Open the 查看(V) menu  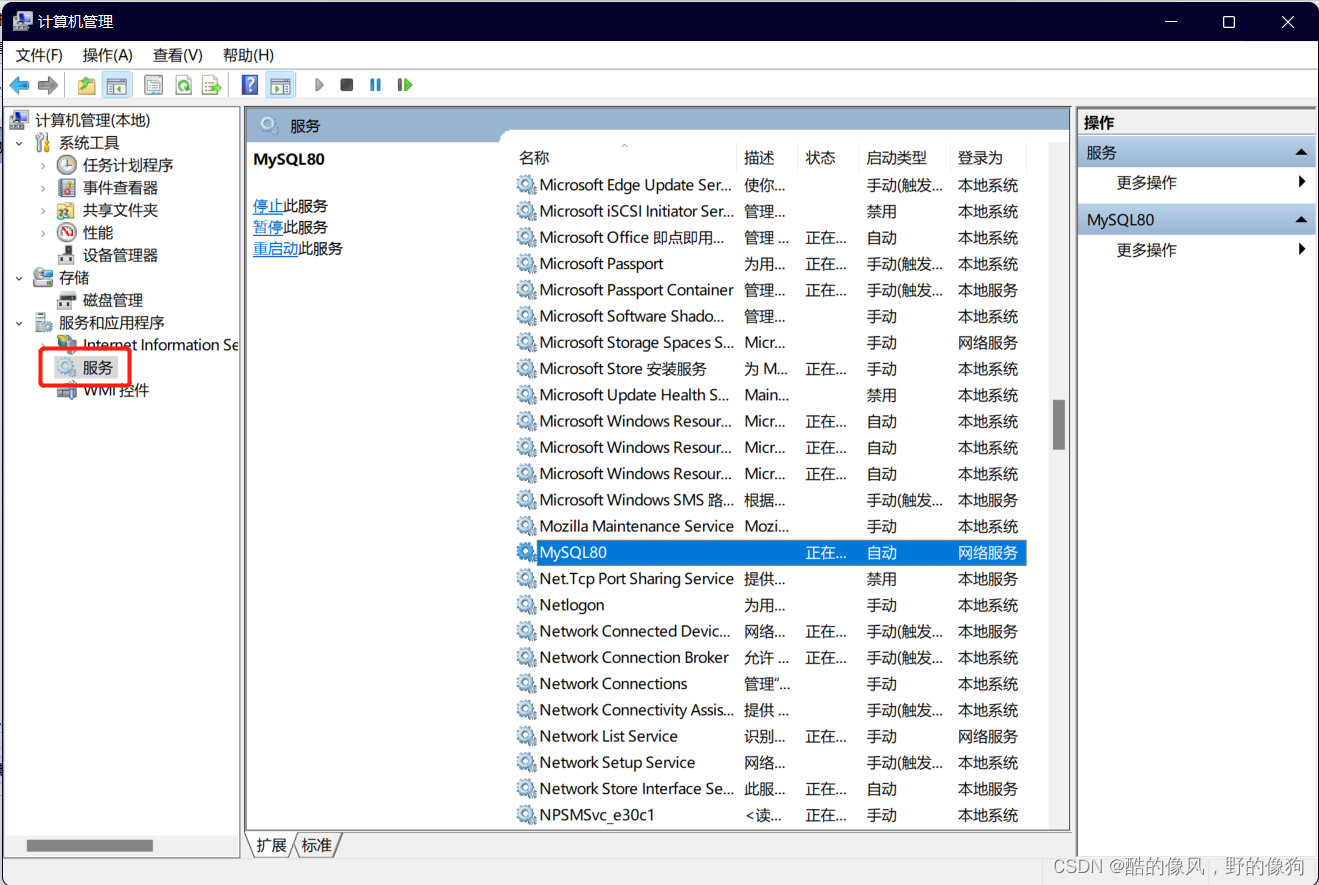[x=178, y=55]
